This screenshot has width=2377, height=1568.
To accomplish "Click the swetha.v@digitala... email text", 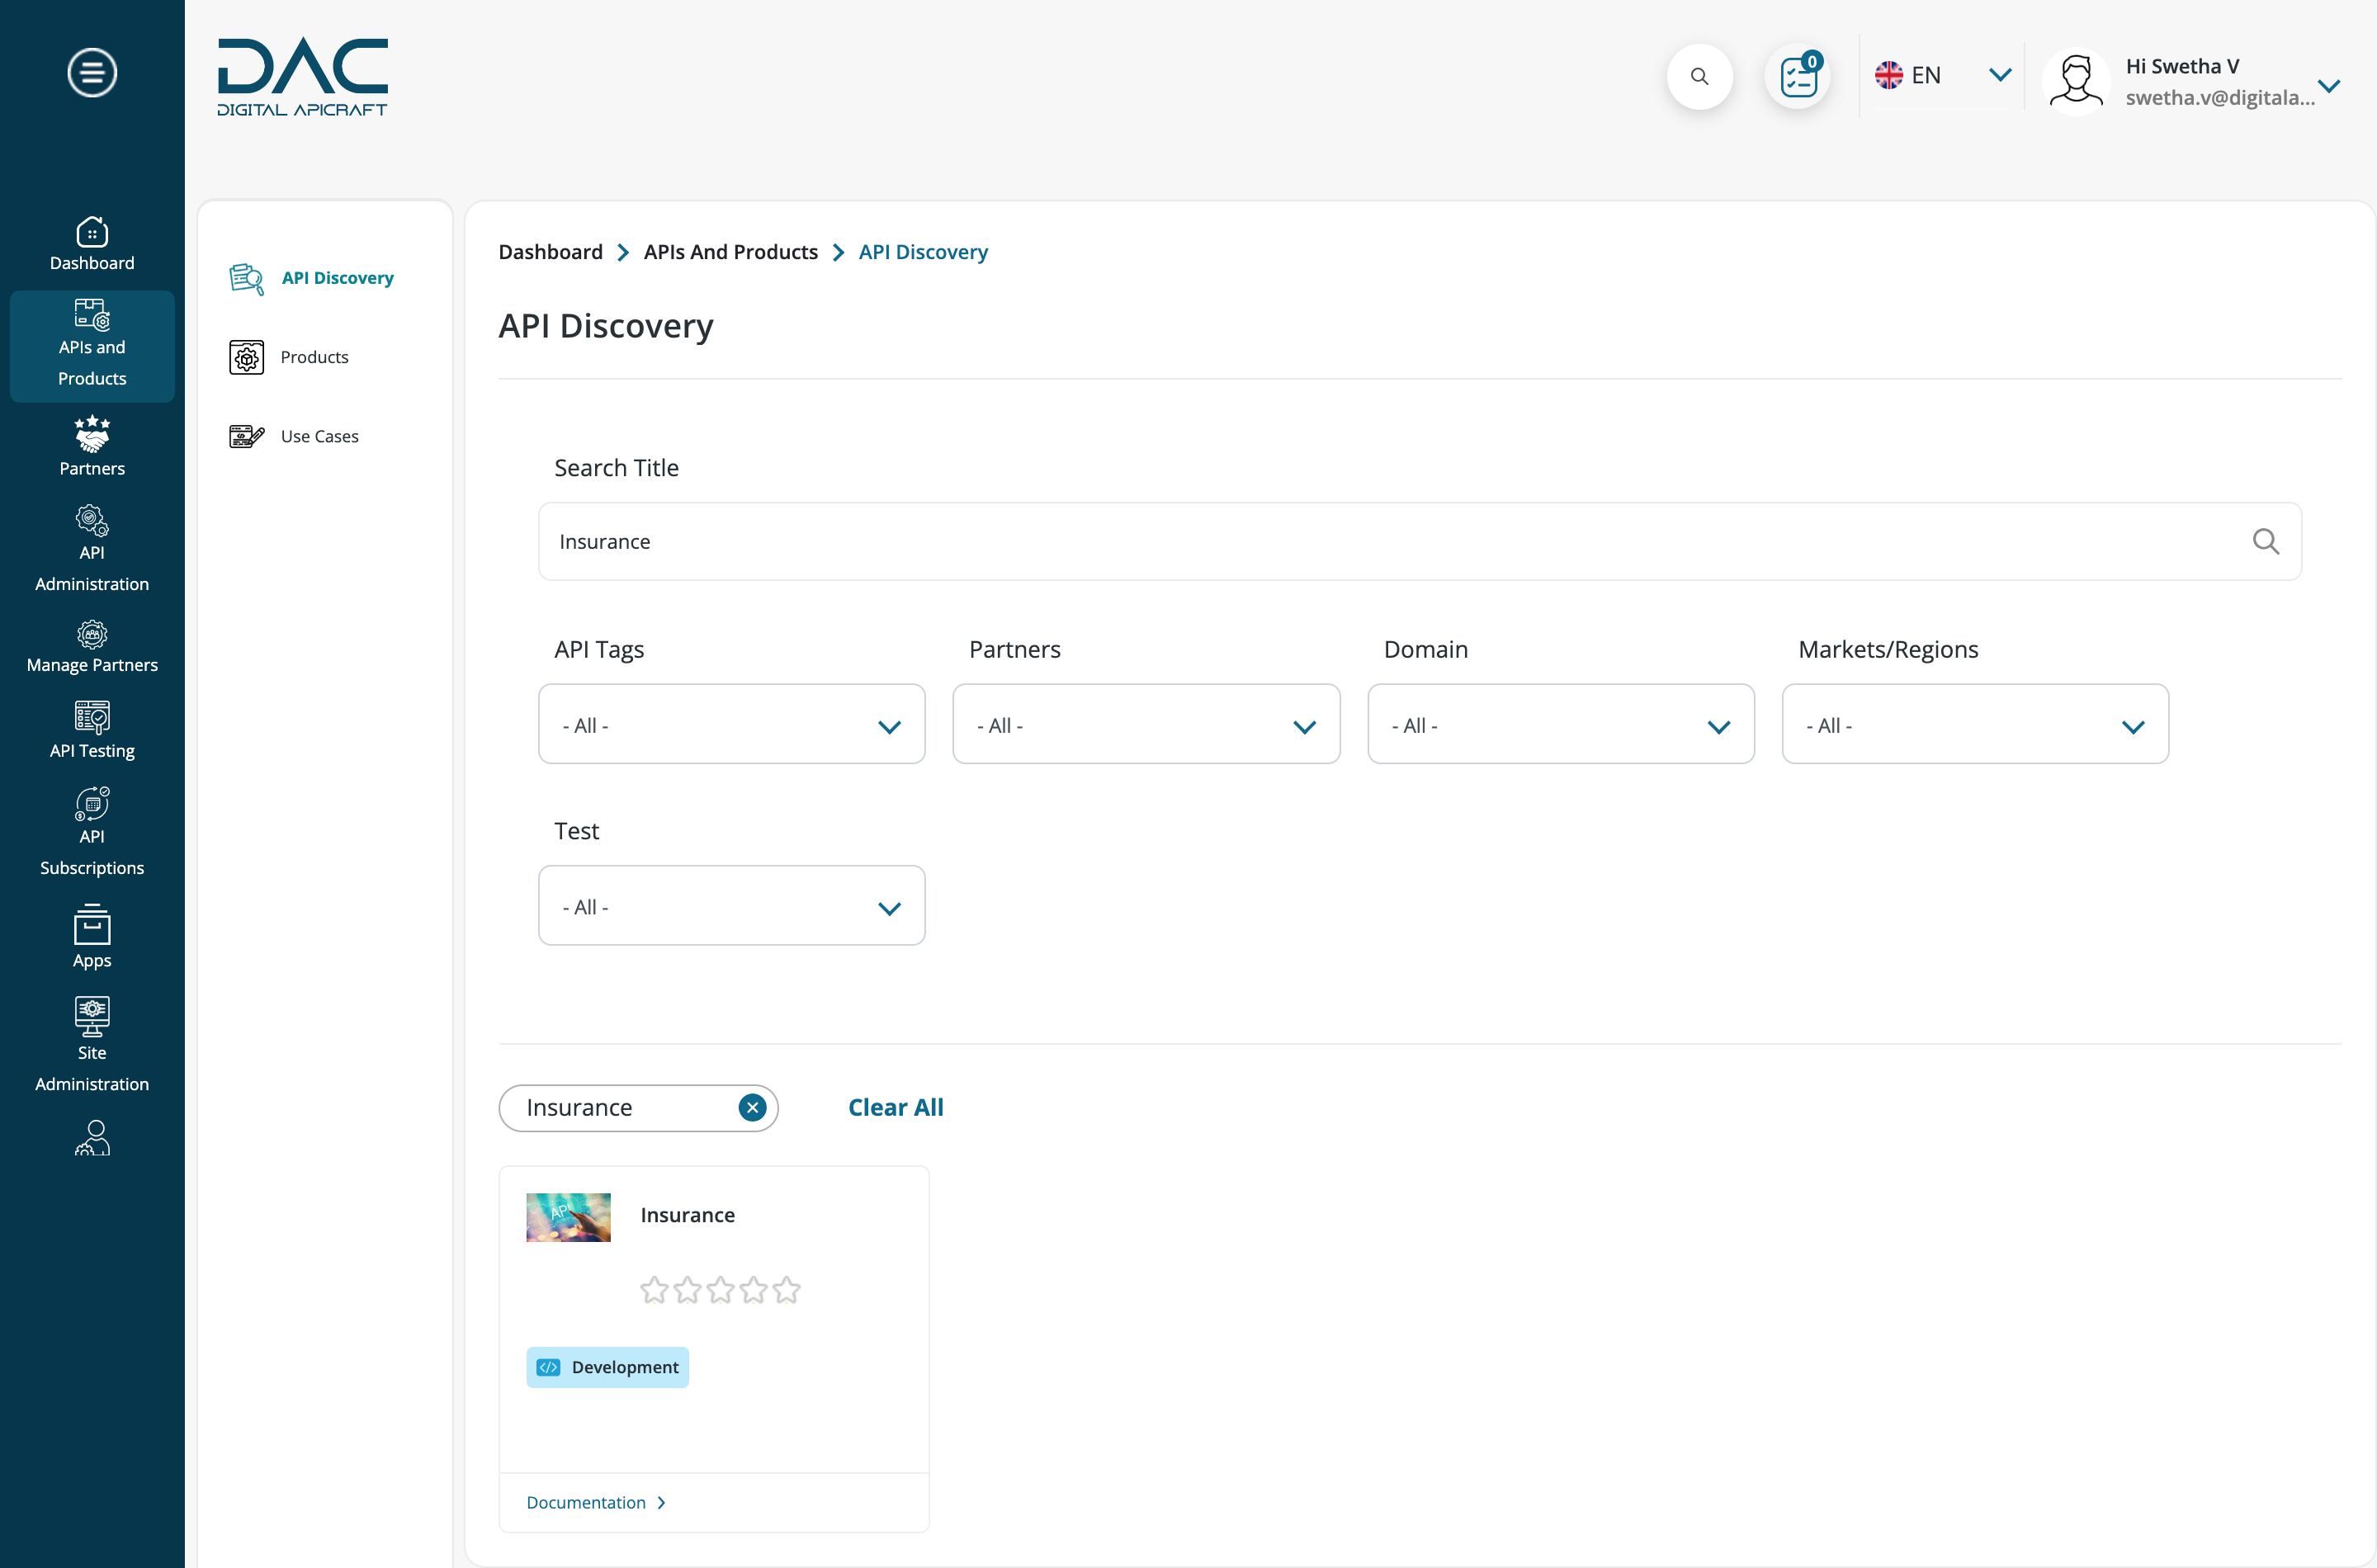I will coord(2220,97).
